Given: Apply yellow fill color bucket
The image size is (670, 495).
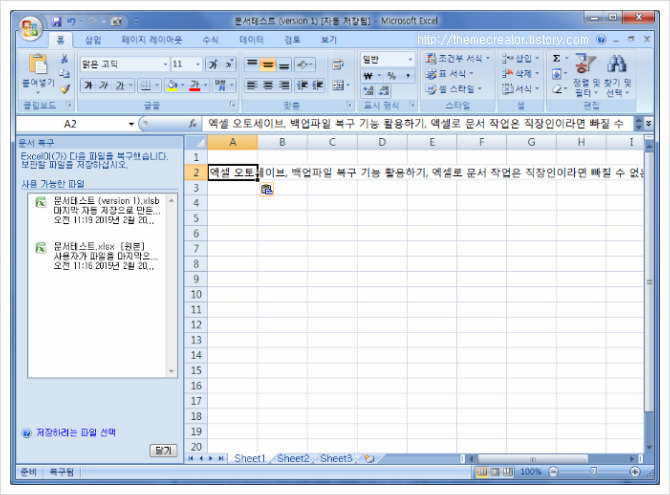Looking at the screenshot, I should (x=172, y=85).
